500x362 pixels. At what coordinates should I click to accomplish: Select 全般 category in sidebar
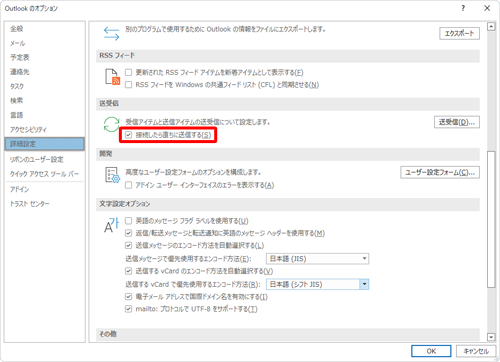tap(45, 29)
